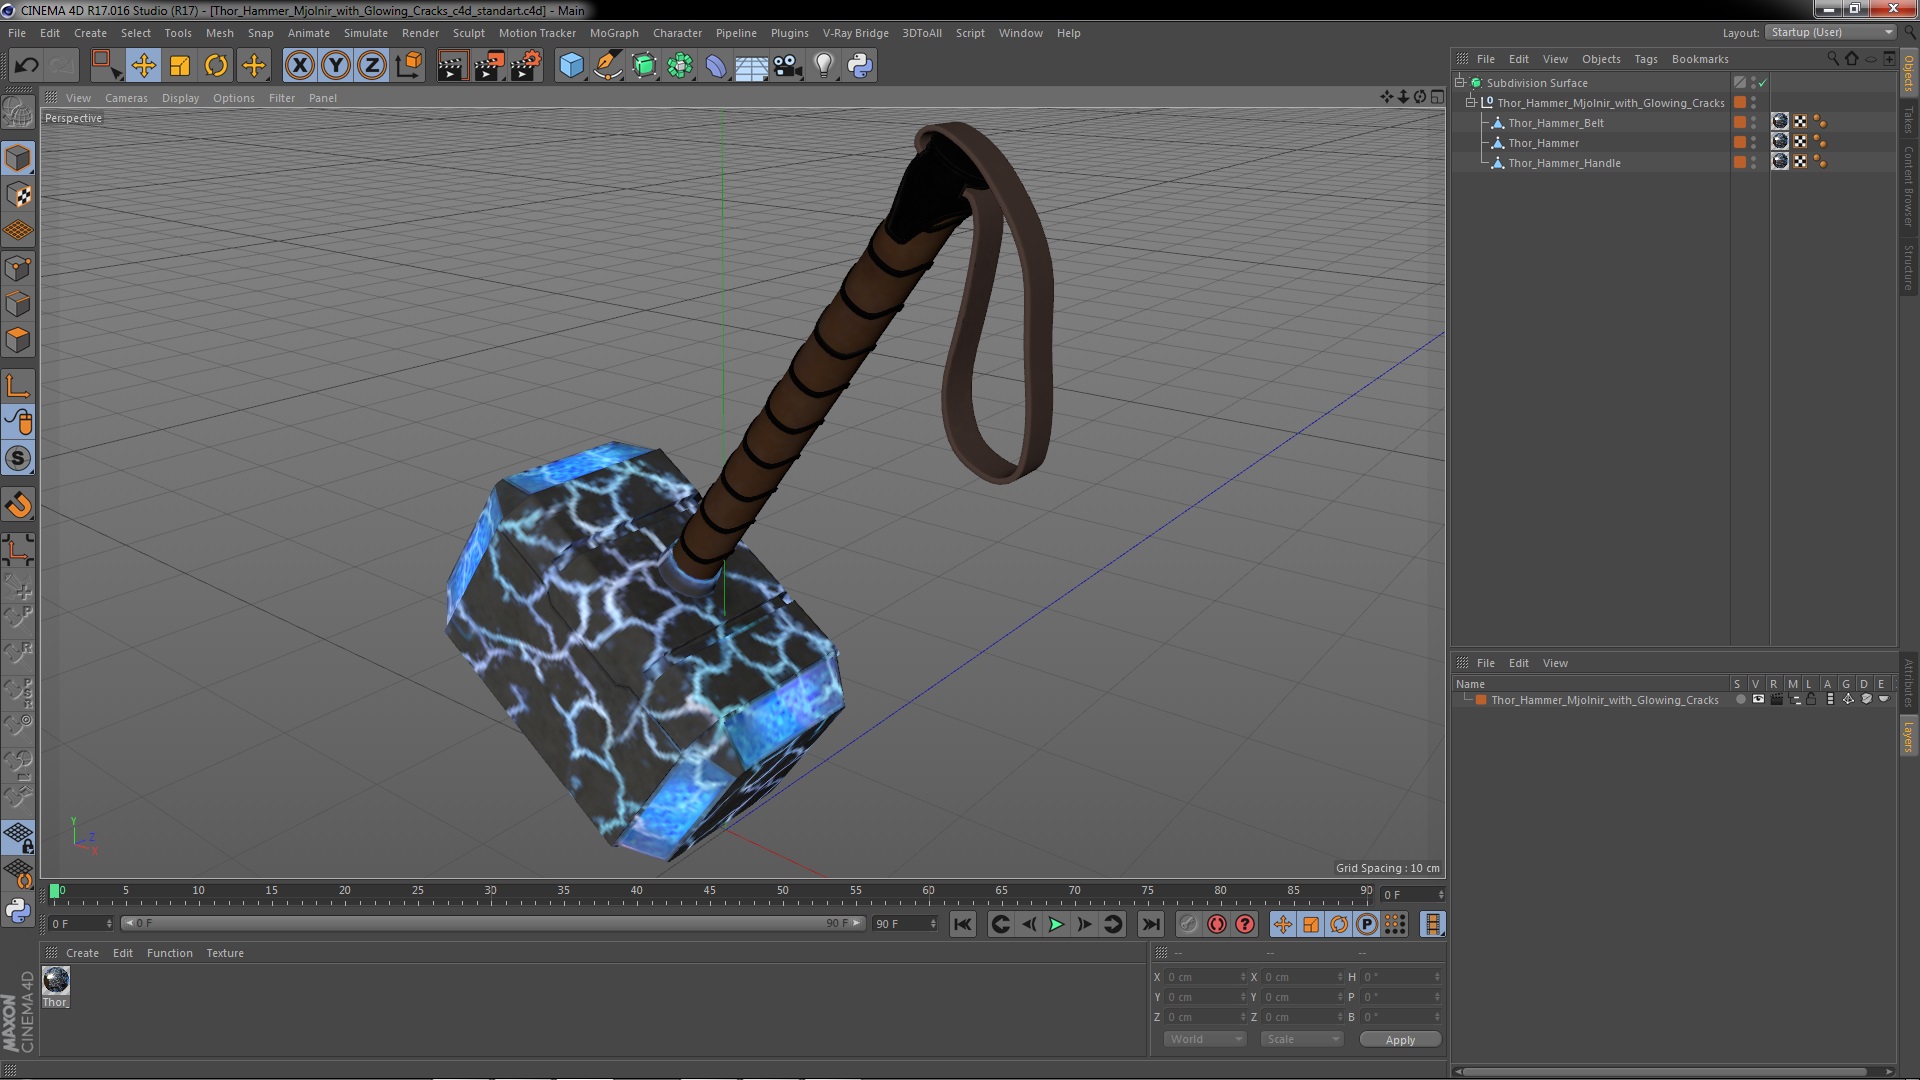The height and width of the screenshot is (1080, 1920).
Task: Select the Thor material thumbnail
Action: click(56, 981)
